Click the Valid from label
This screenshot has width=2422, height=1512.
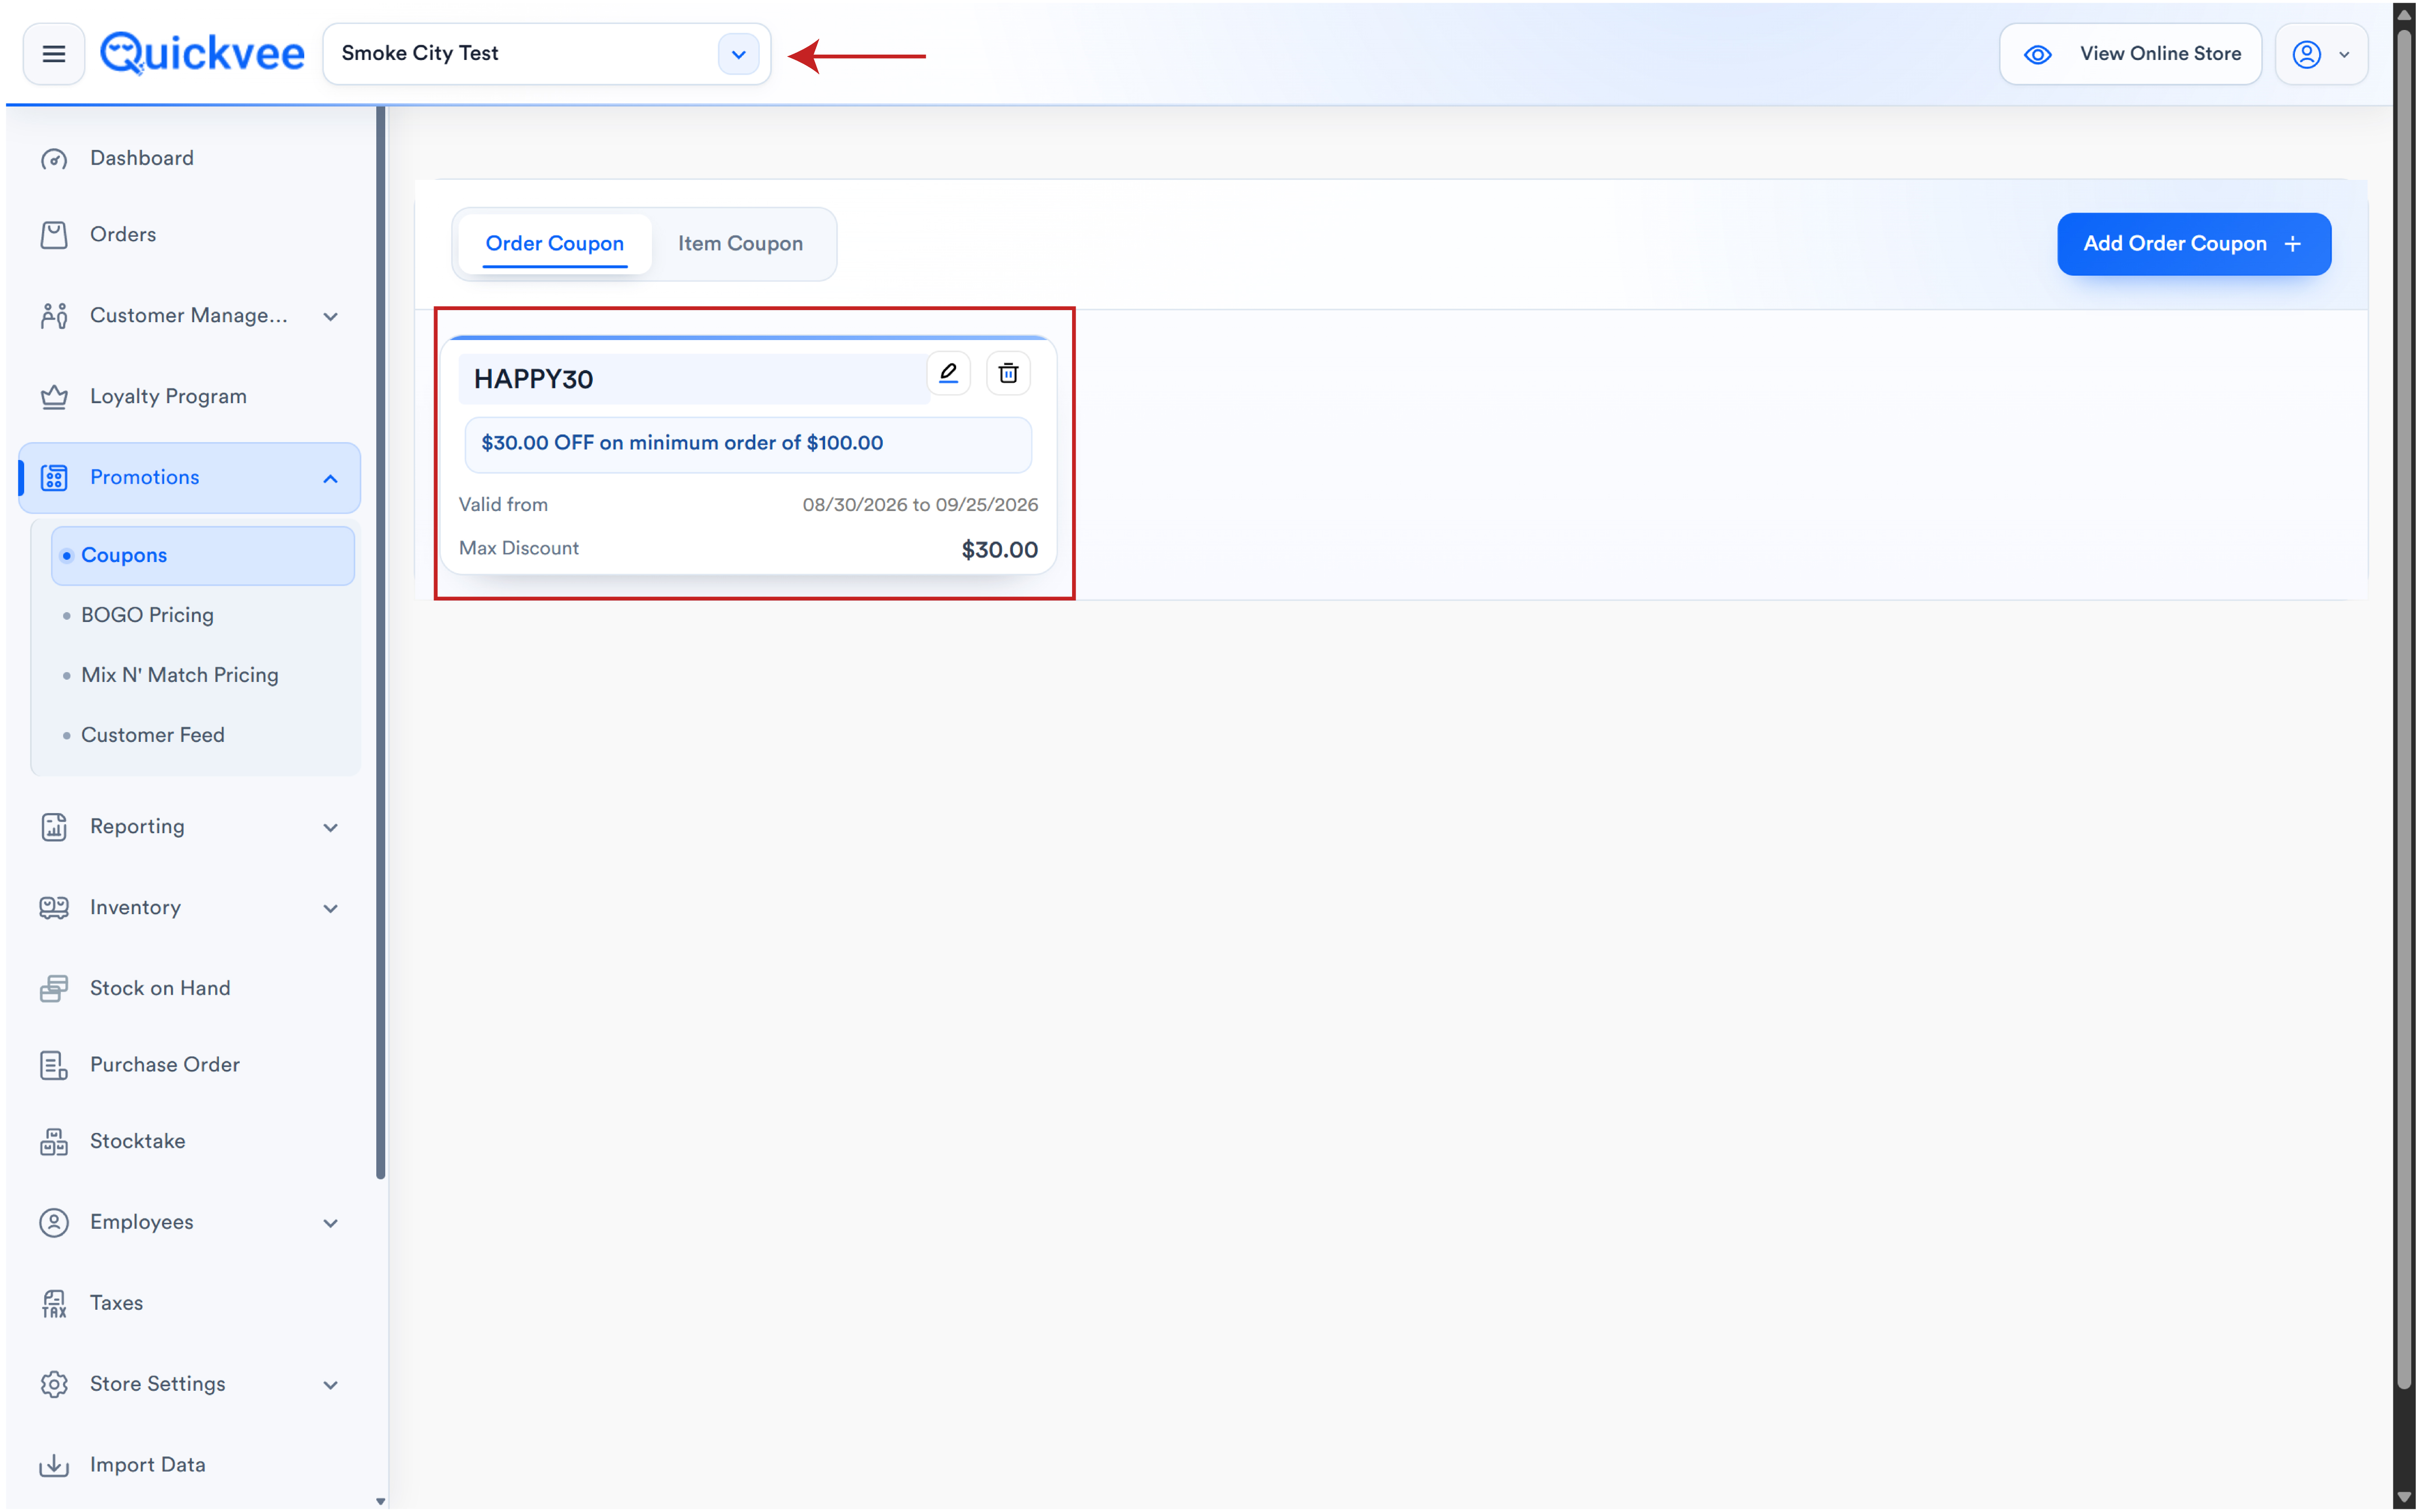503,505
